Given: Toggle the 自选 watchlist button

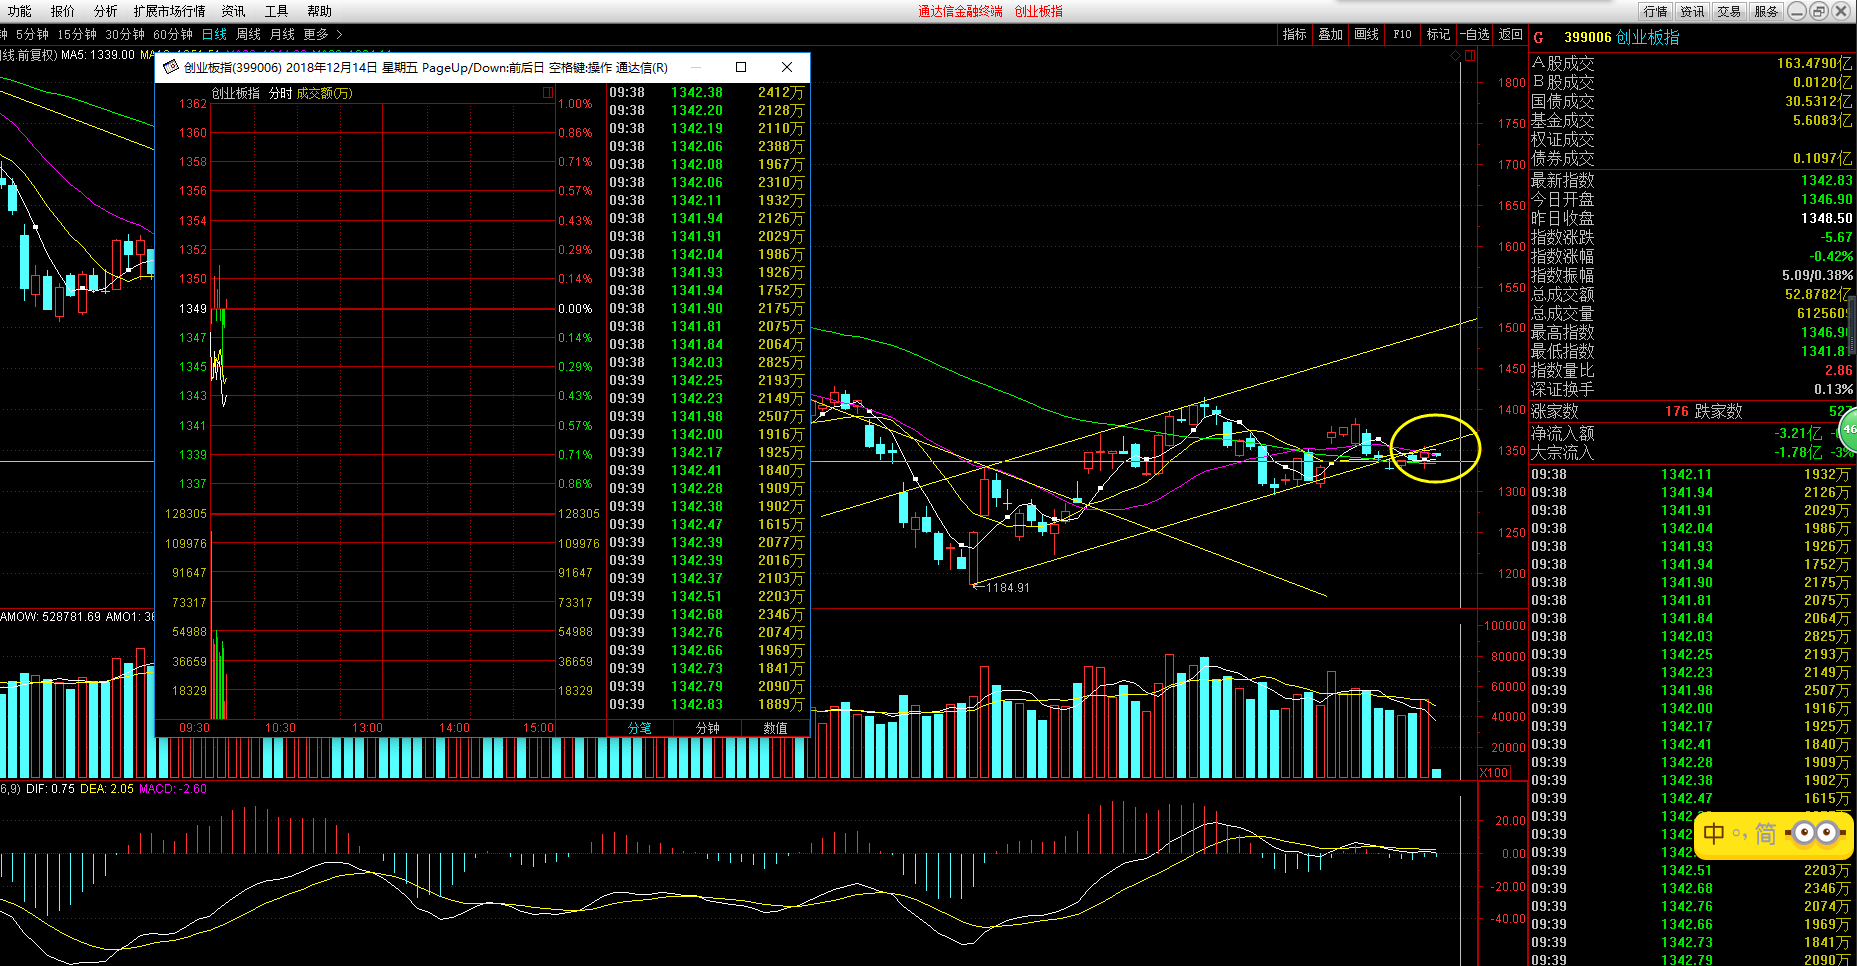Looking at the screenshot, I should 1475,34.
